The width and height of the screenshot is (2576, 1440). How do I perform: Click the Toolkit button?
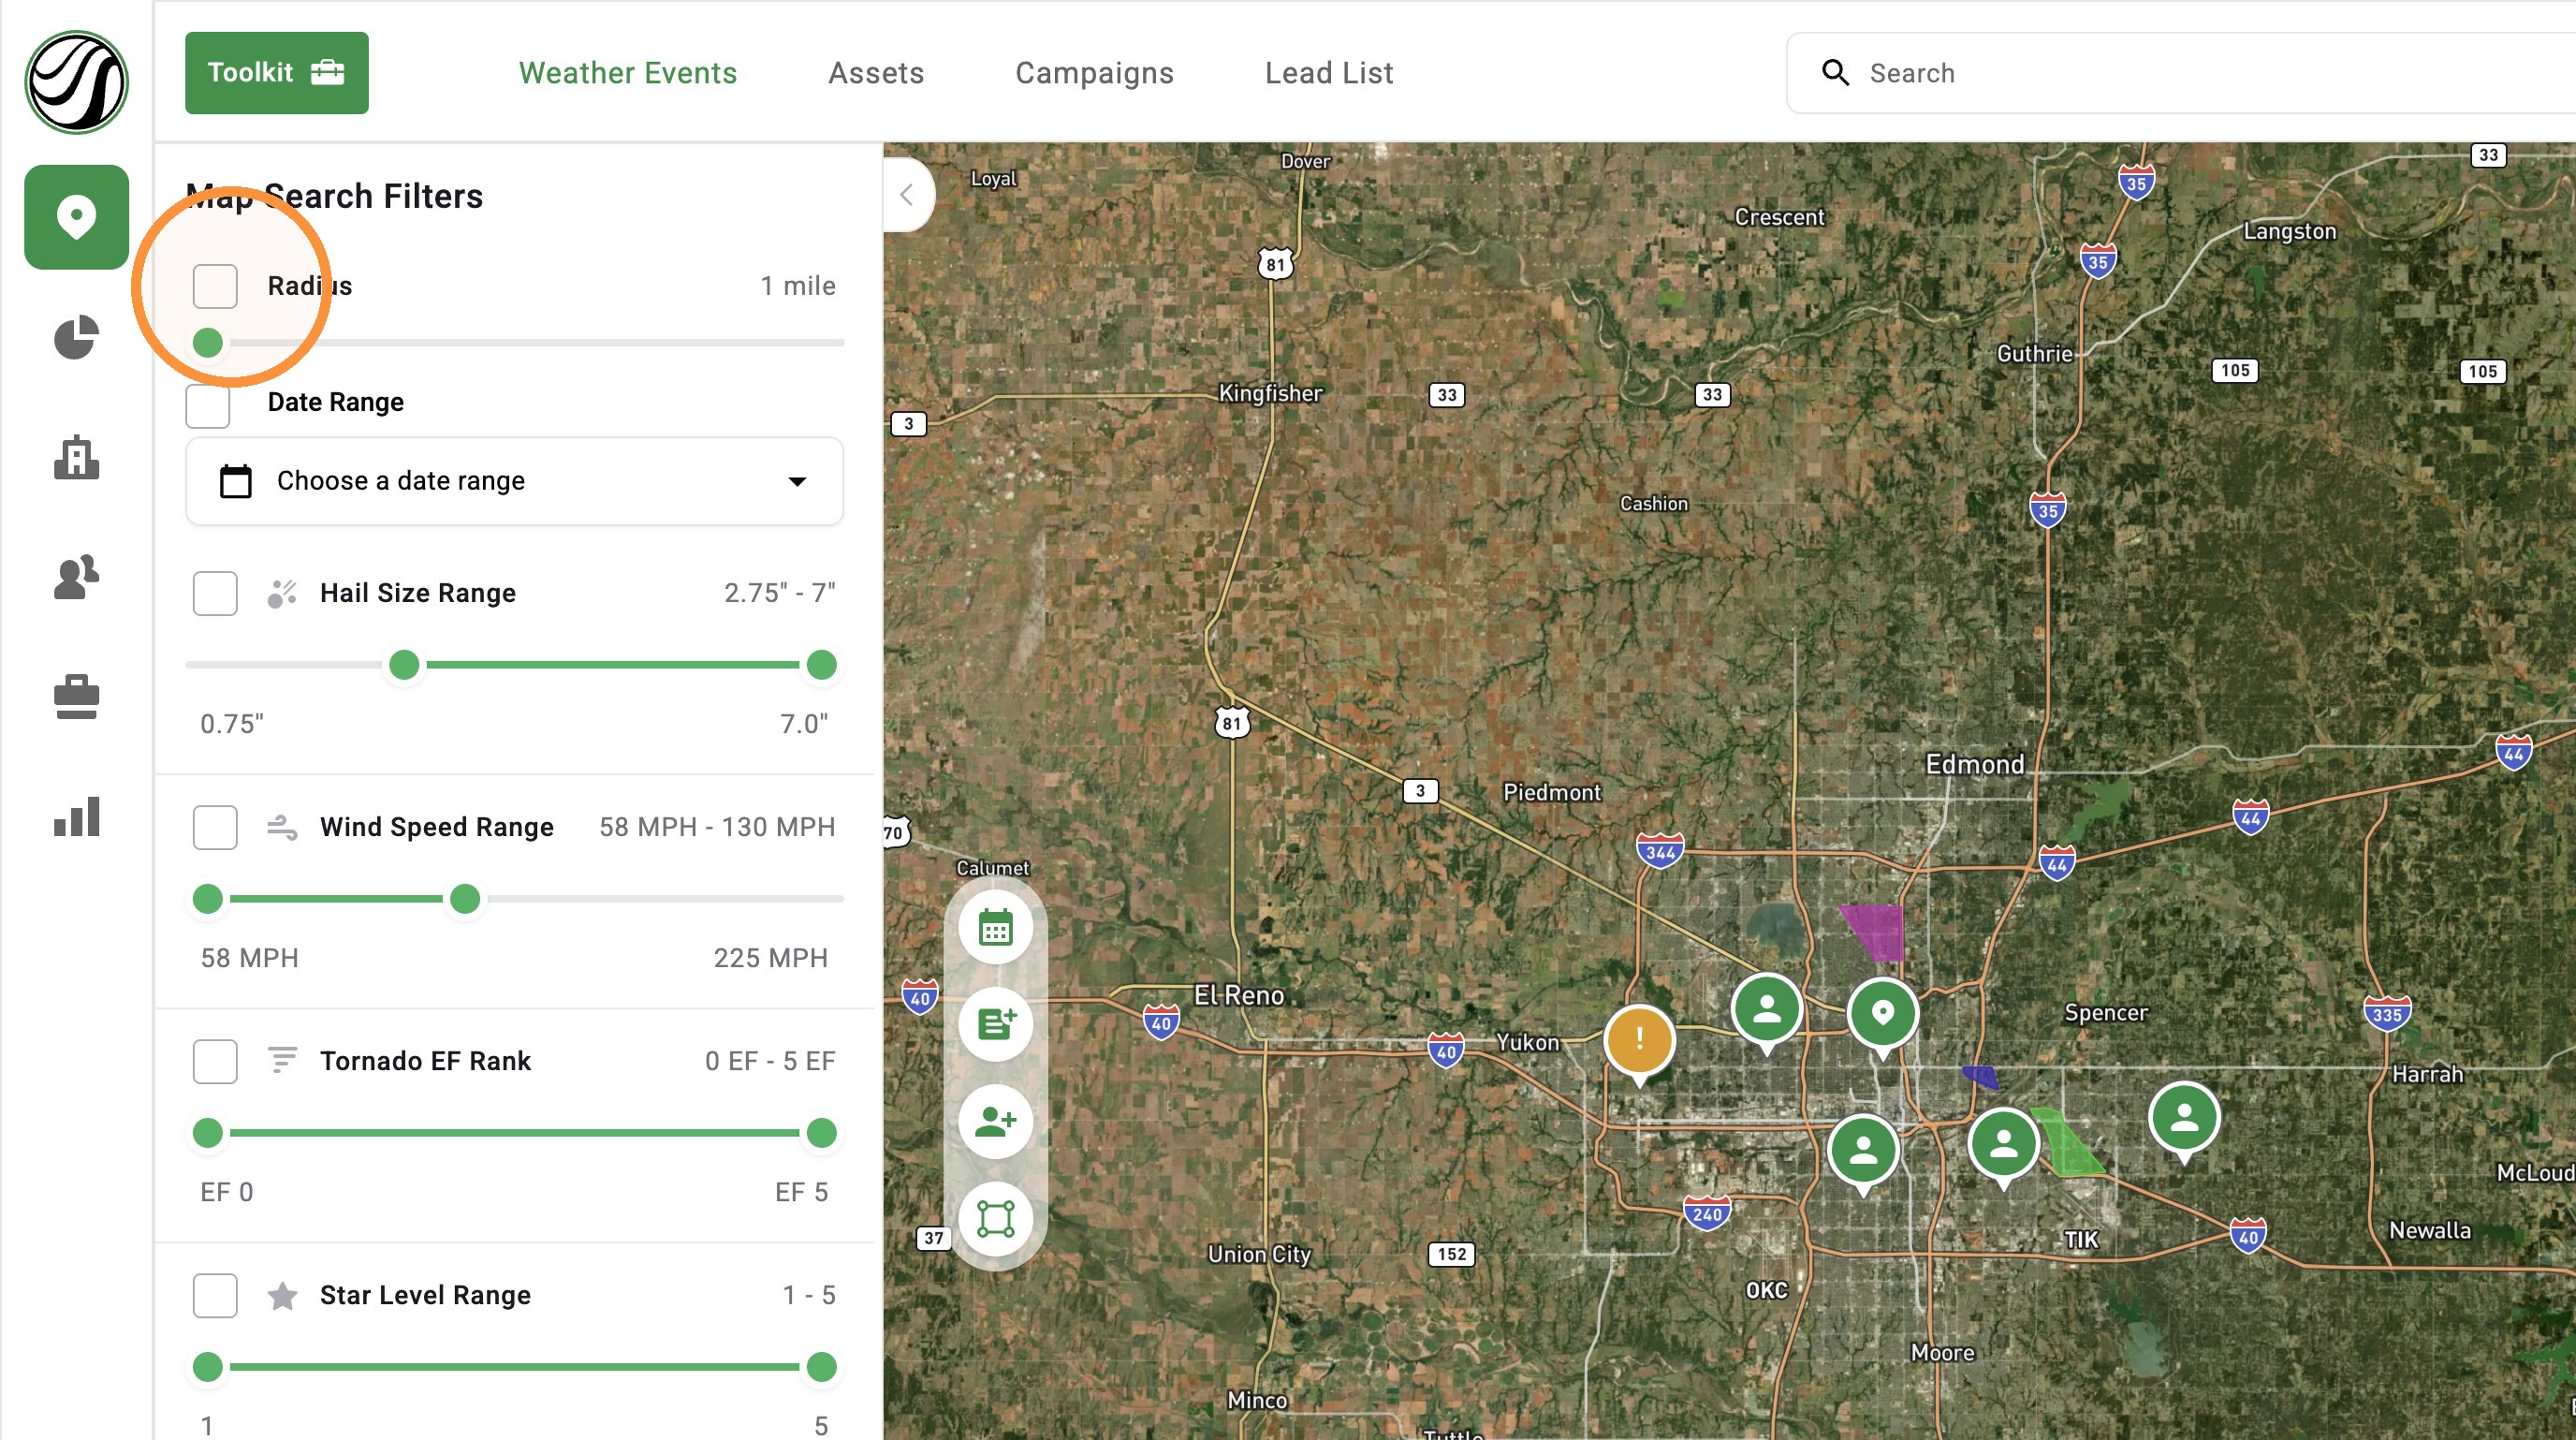pyautogui.click(x=276, y=73)
